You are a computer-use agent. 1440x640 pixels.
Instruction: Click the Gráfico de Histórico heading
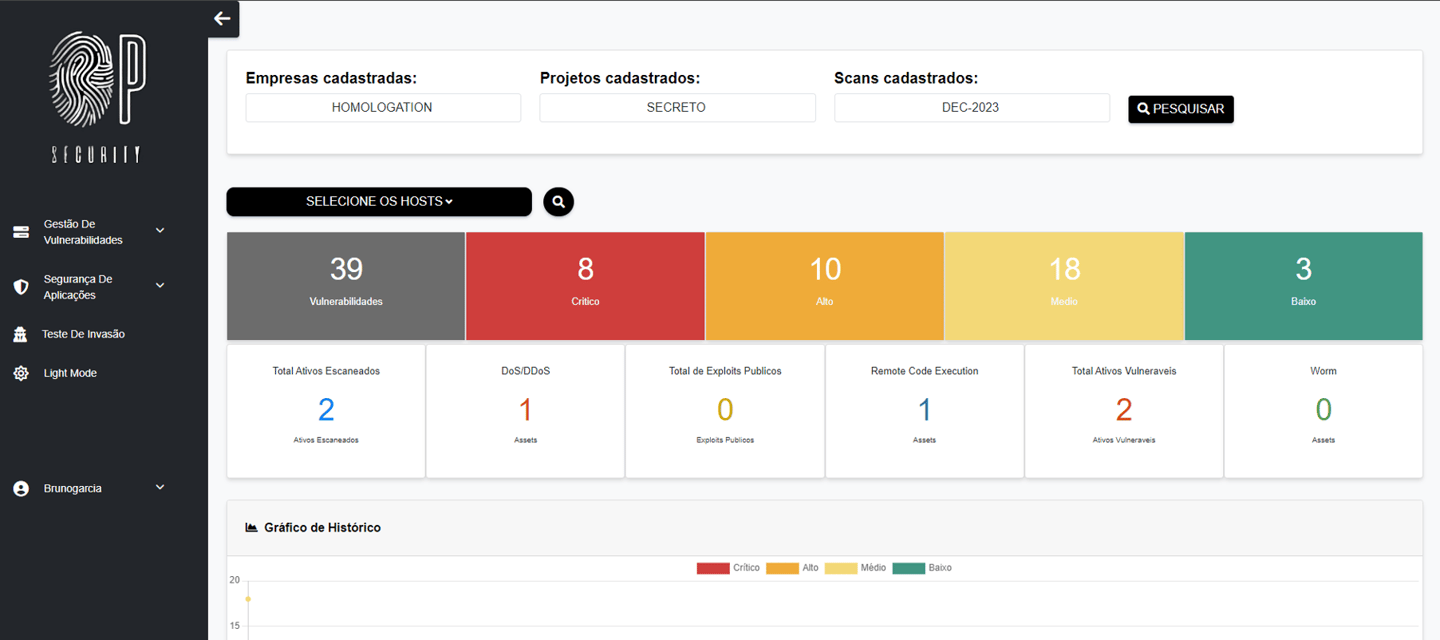click(322, 527)
